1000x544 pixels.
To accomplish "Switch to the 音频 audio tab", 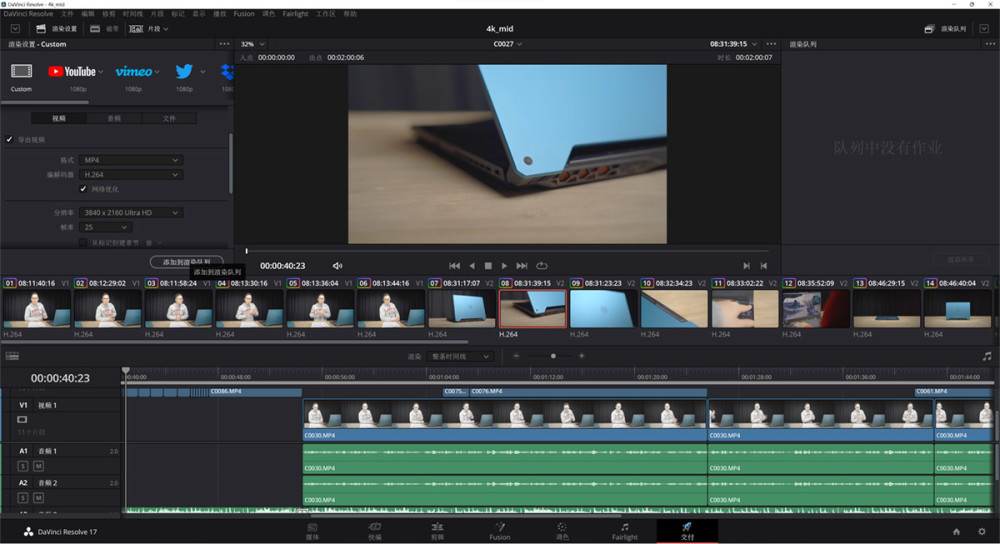I will point(114,118).
